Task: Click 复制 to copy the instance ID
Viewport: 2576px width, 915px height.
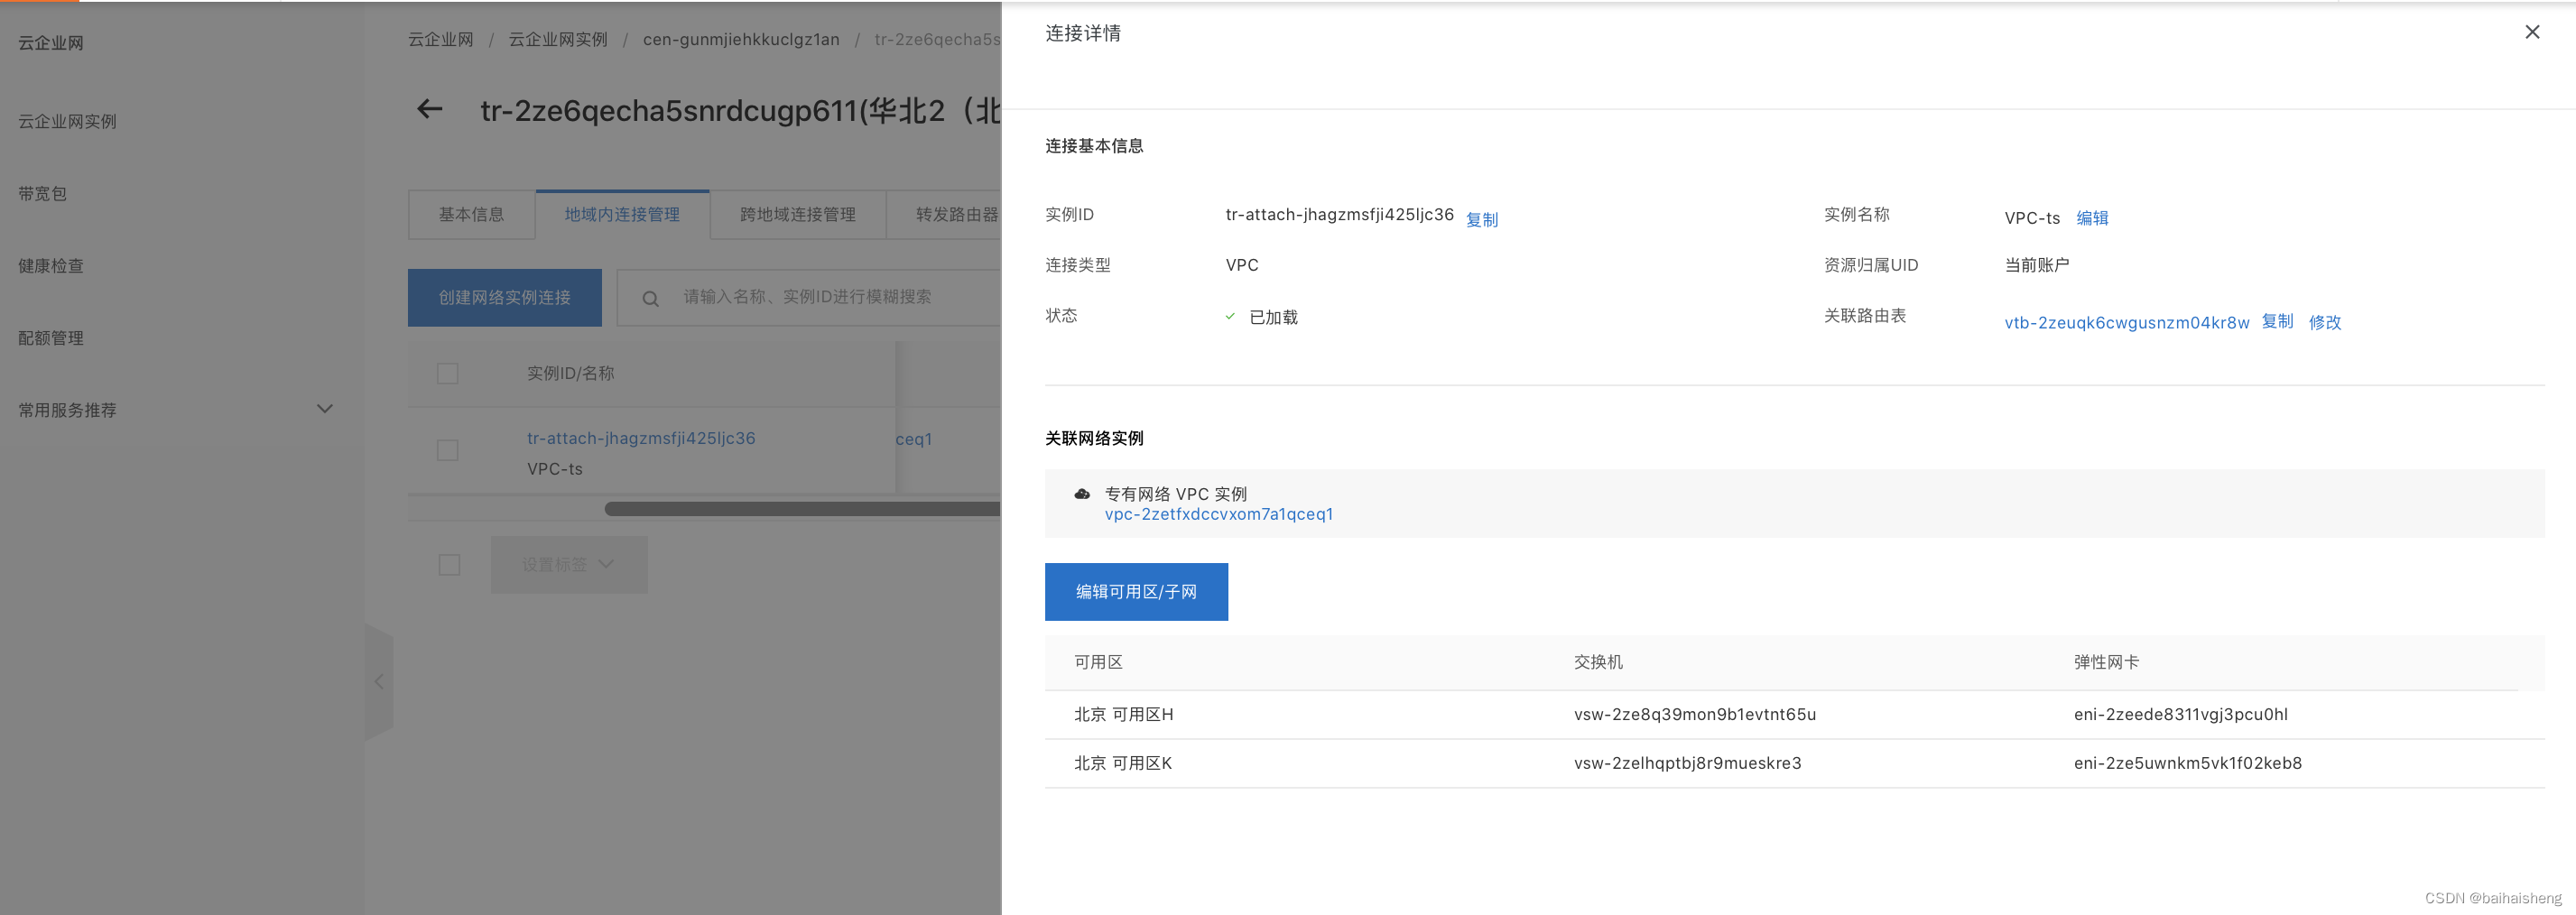Action: tap(1481, 219)
